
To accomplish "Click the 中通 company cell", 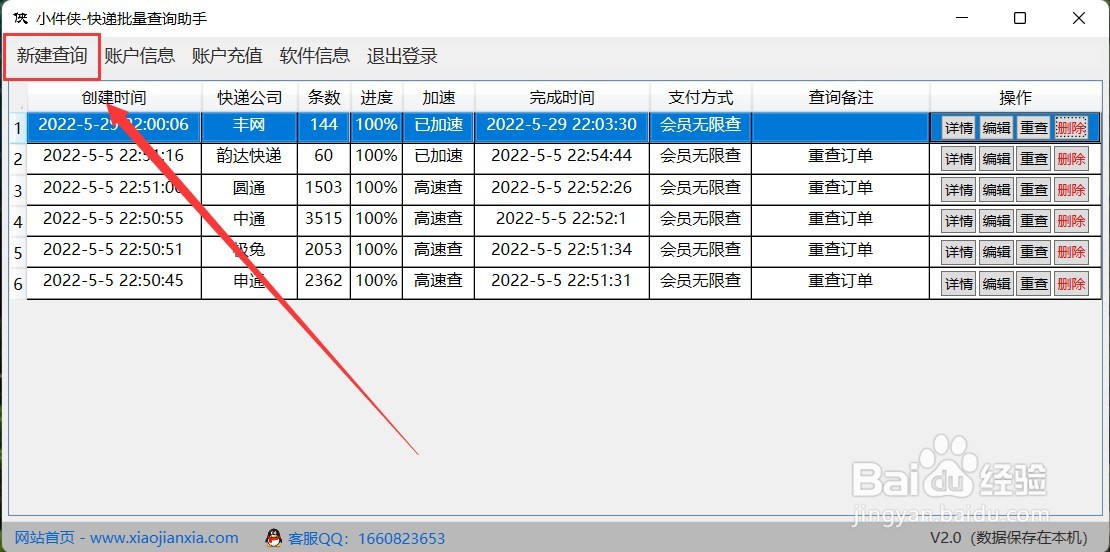I will [x=249, y=219].
